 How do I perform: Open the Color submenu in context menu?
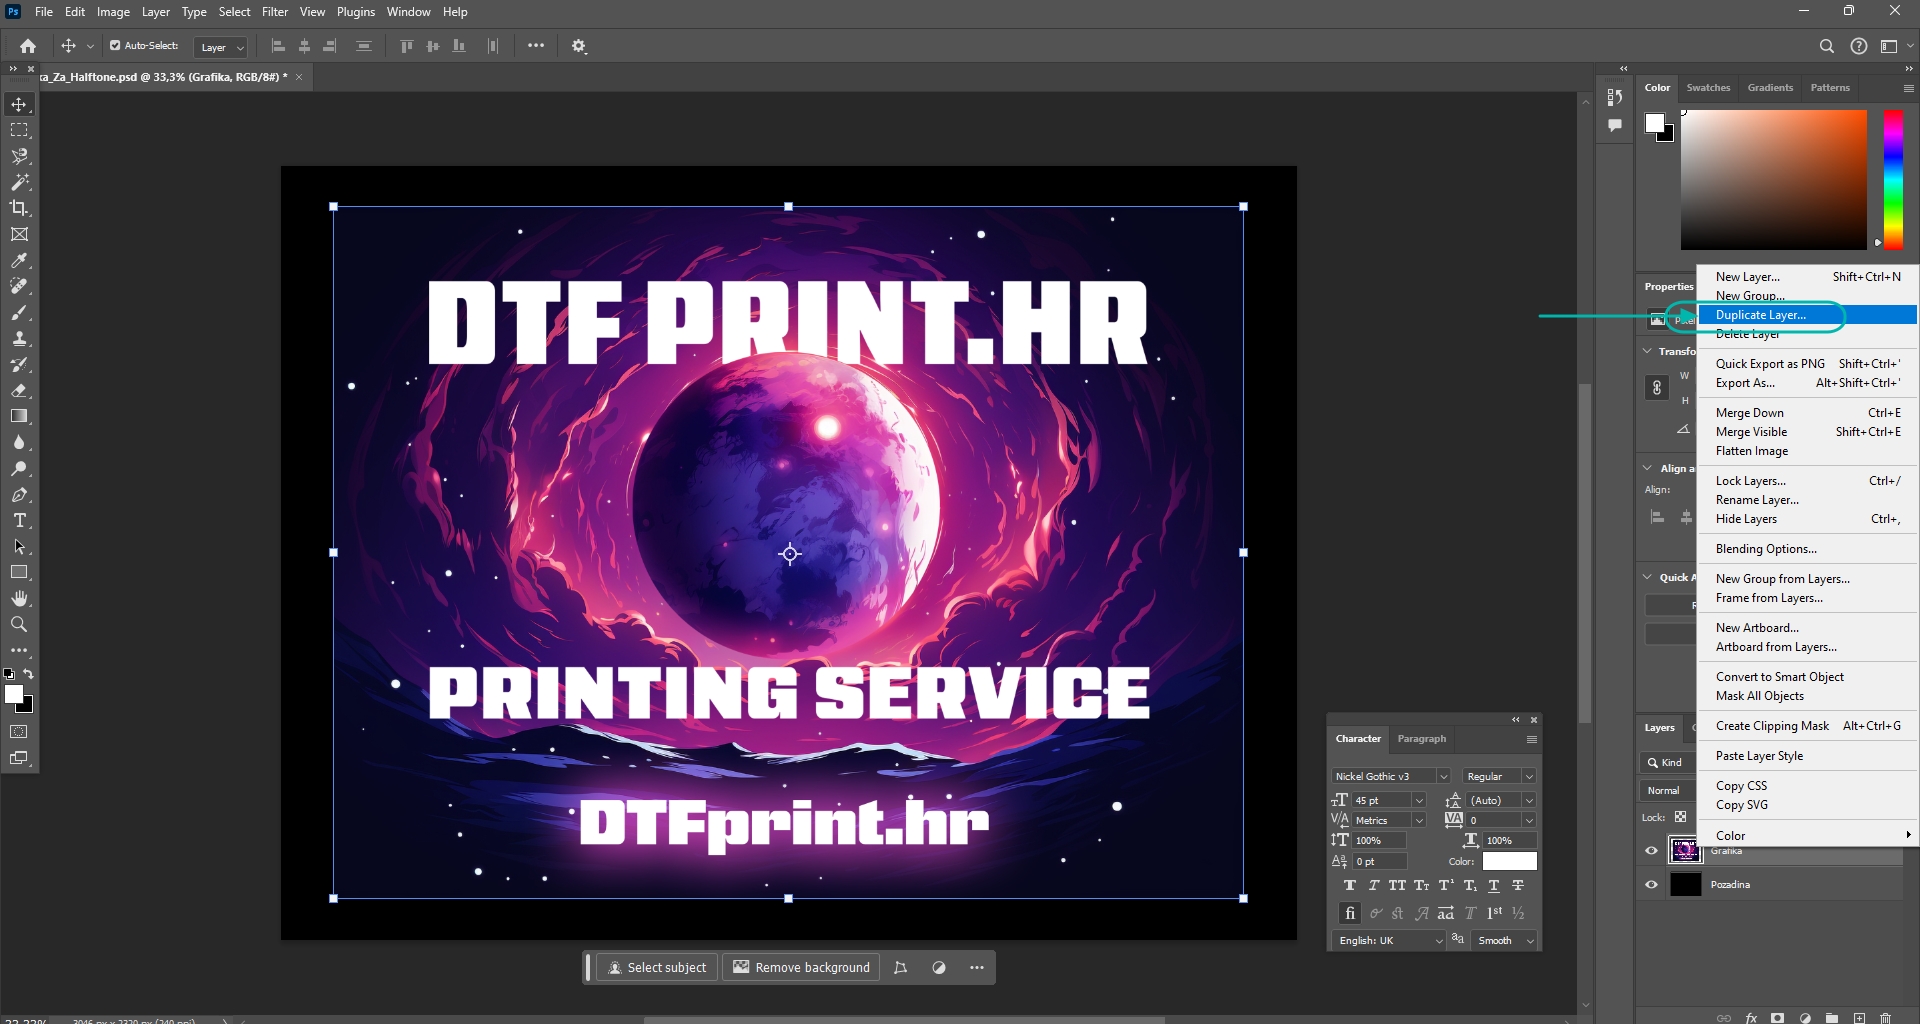(x=1808, y=835)
